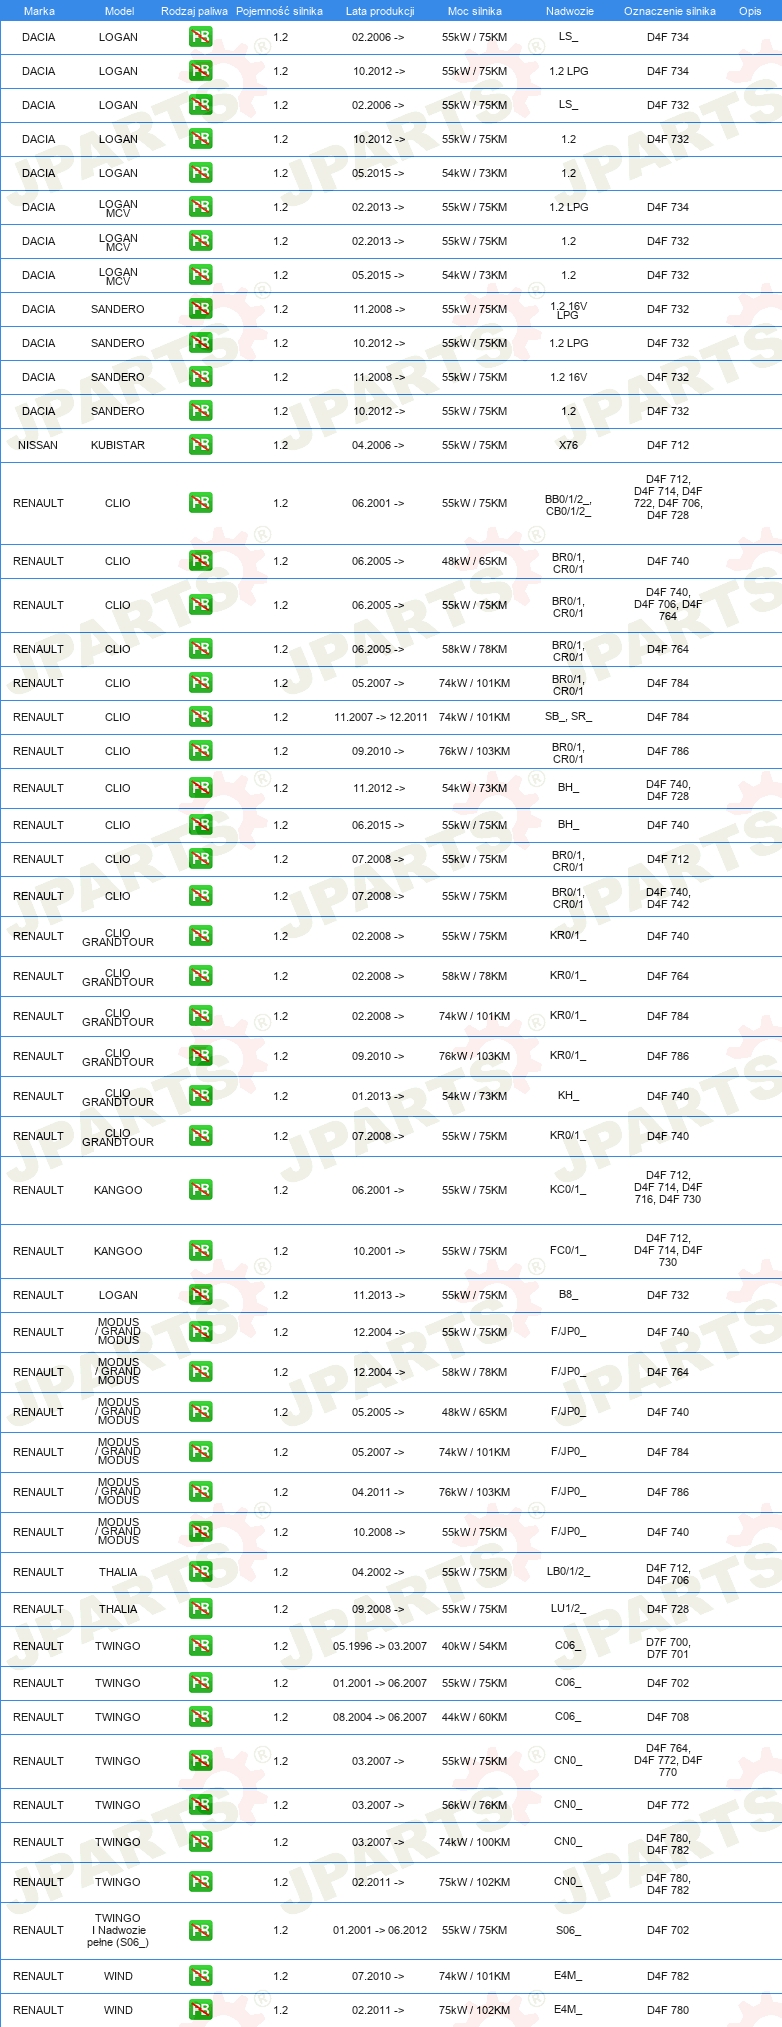Click the Model column header
Viewport: 782px width, 2027px height.
[120, 11]
